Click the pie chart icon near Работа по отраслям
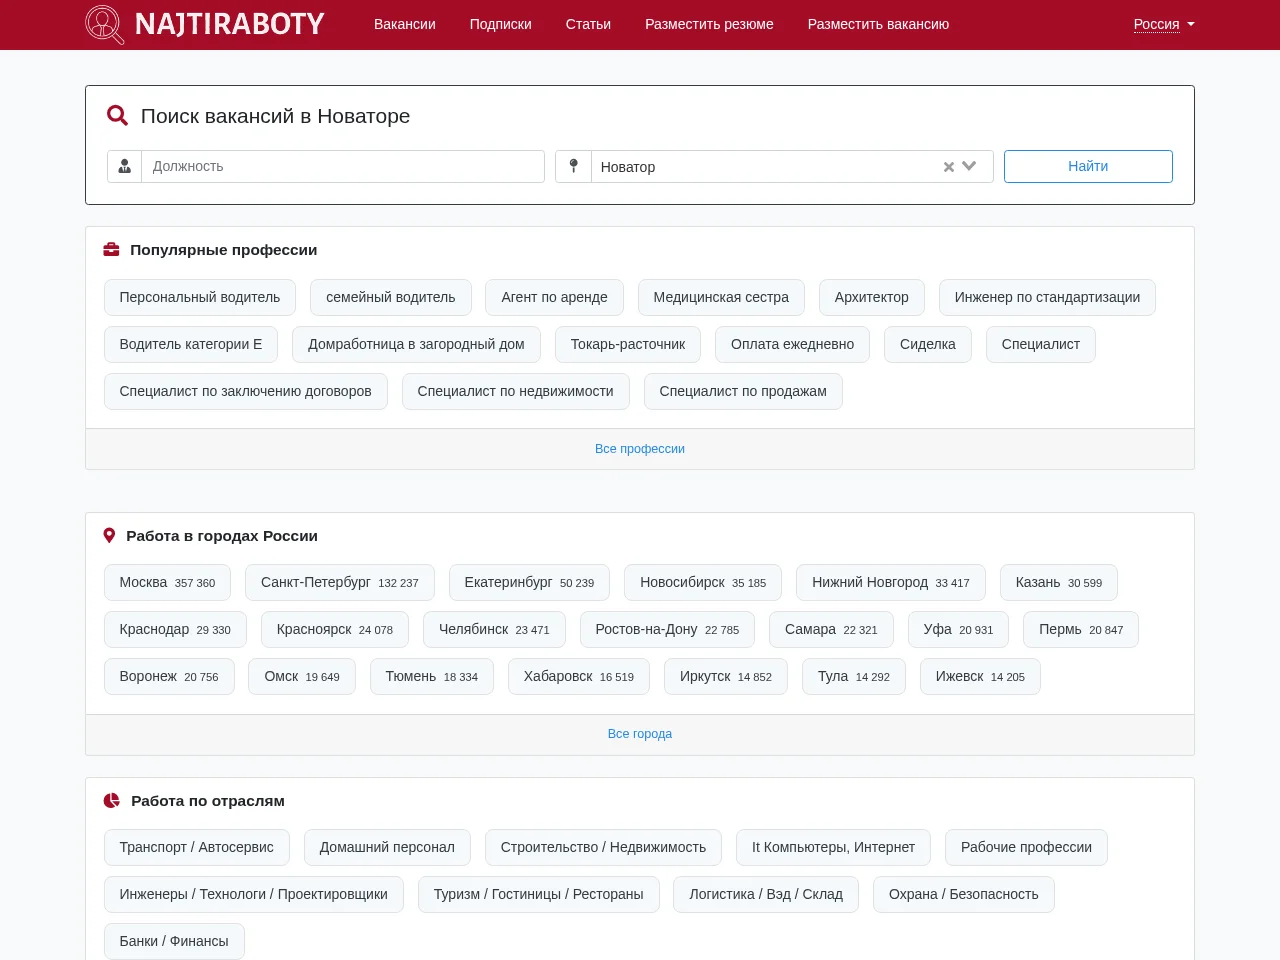This screenshot has width=1280, height=960. click(x=112, y=801)
